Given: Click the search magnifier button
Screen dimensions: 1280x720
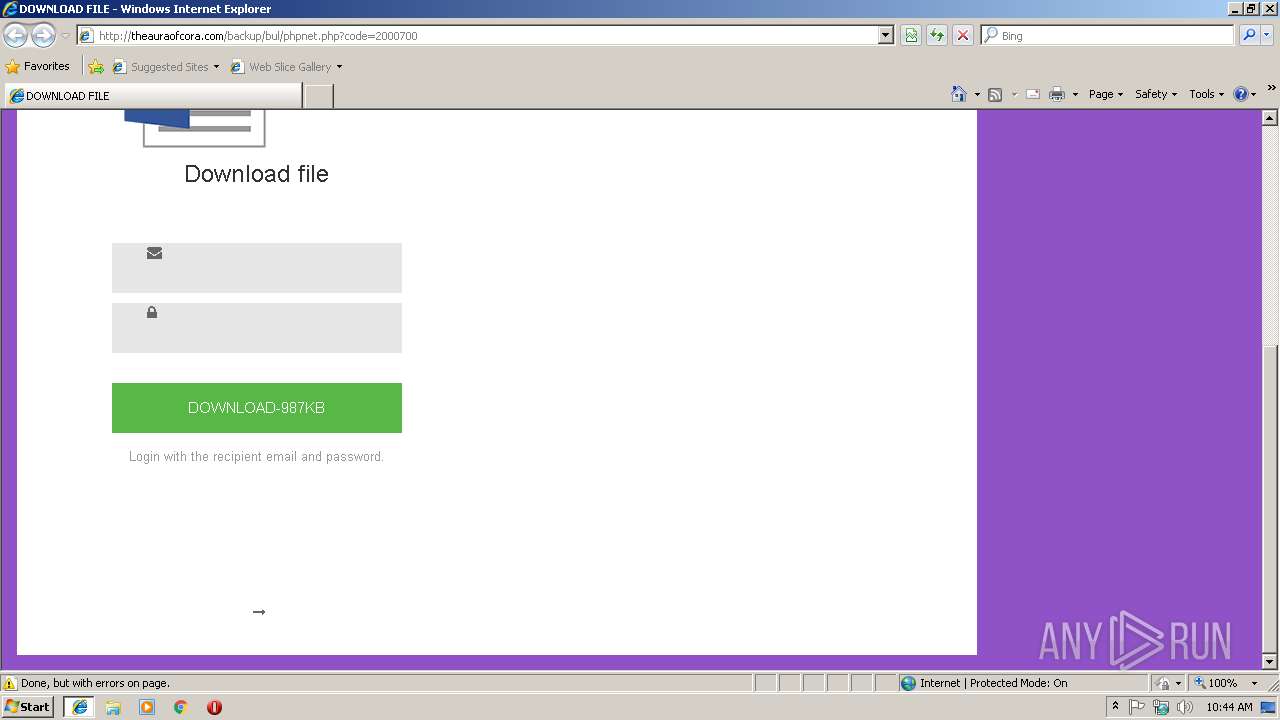Looking at the screenshot, I should point(1248,35).
